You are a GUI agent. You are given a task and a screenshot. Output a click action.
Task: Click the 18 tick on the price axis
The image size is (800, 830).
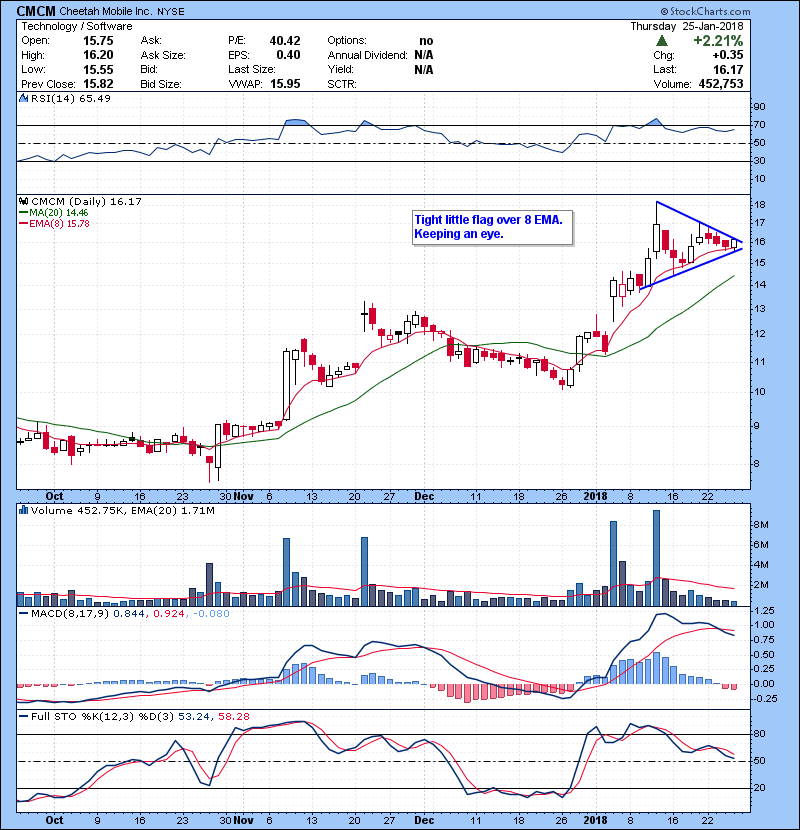[759, 204]
